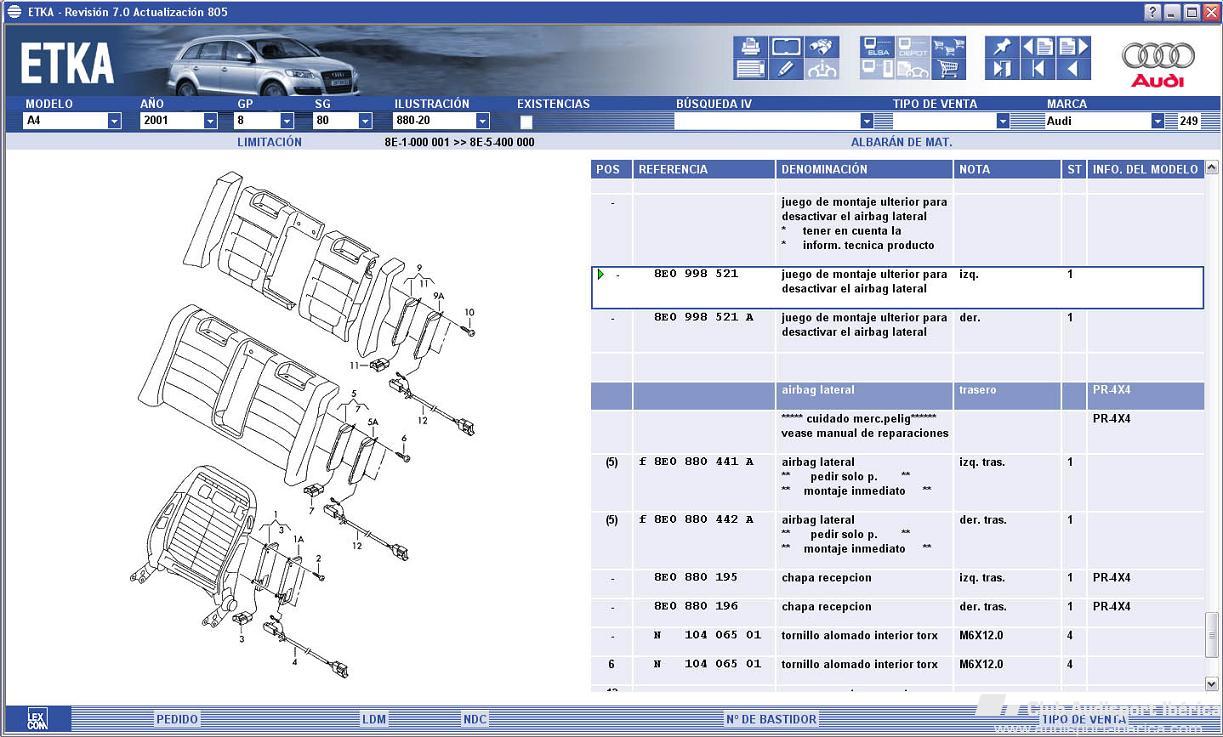Open the Búsqueda IV dropdown
The image size is (1223, 737).
coord(867,121)
